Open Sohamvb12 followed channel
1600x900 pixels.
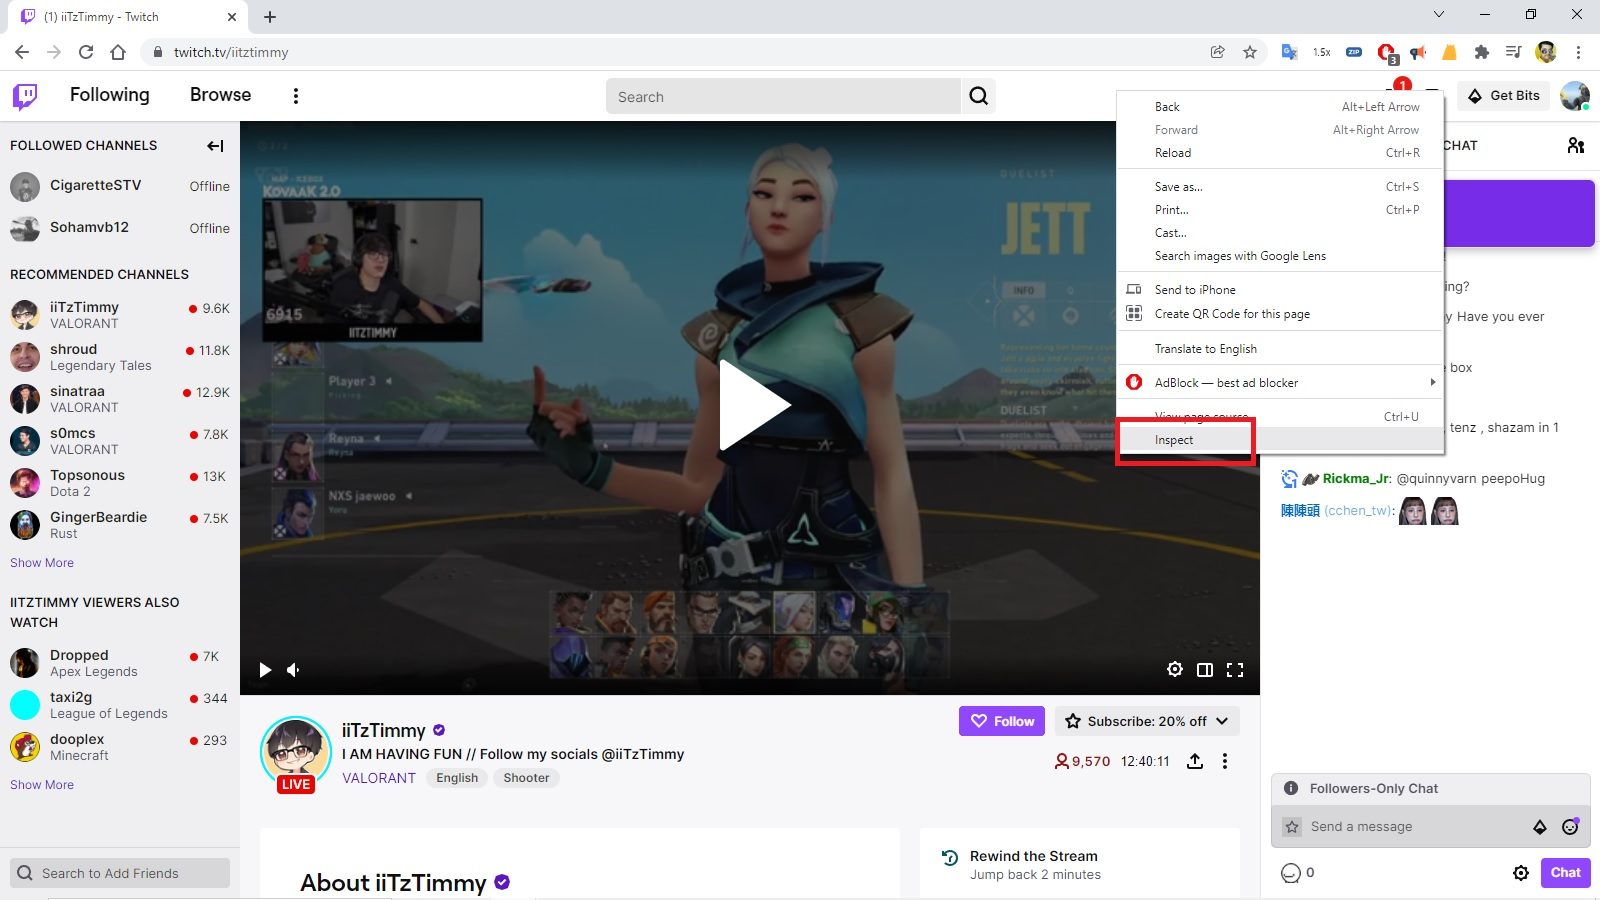pos(120,228)
